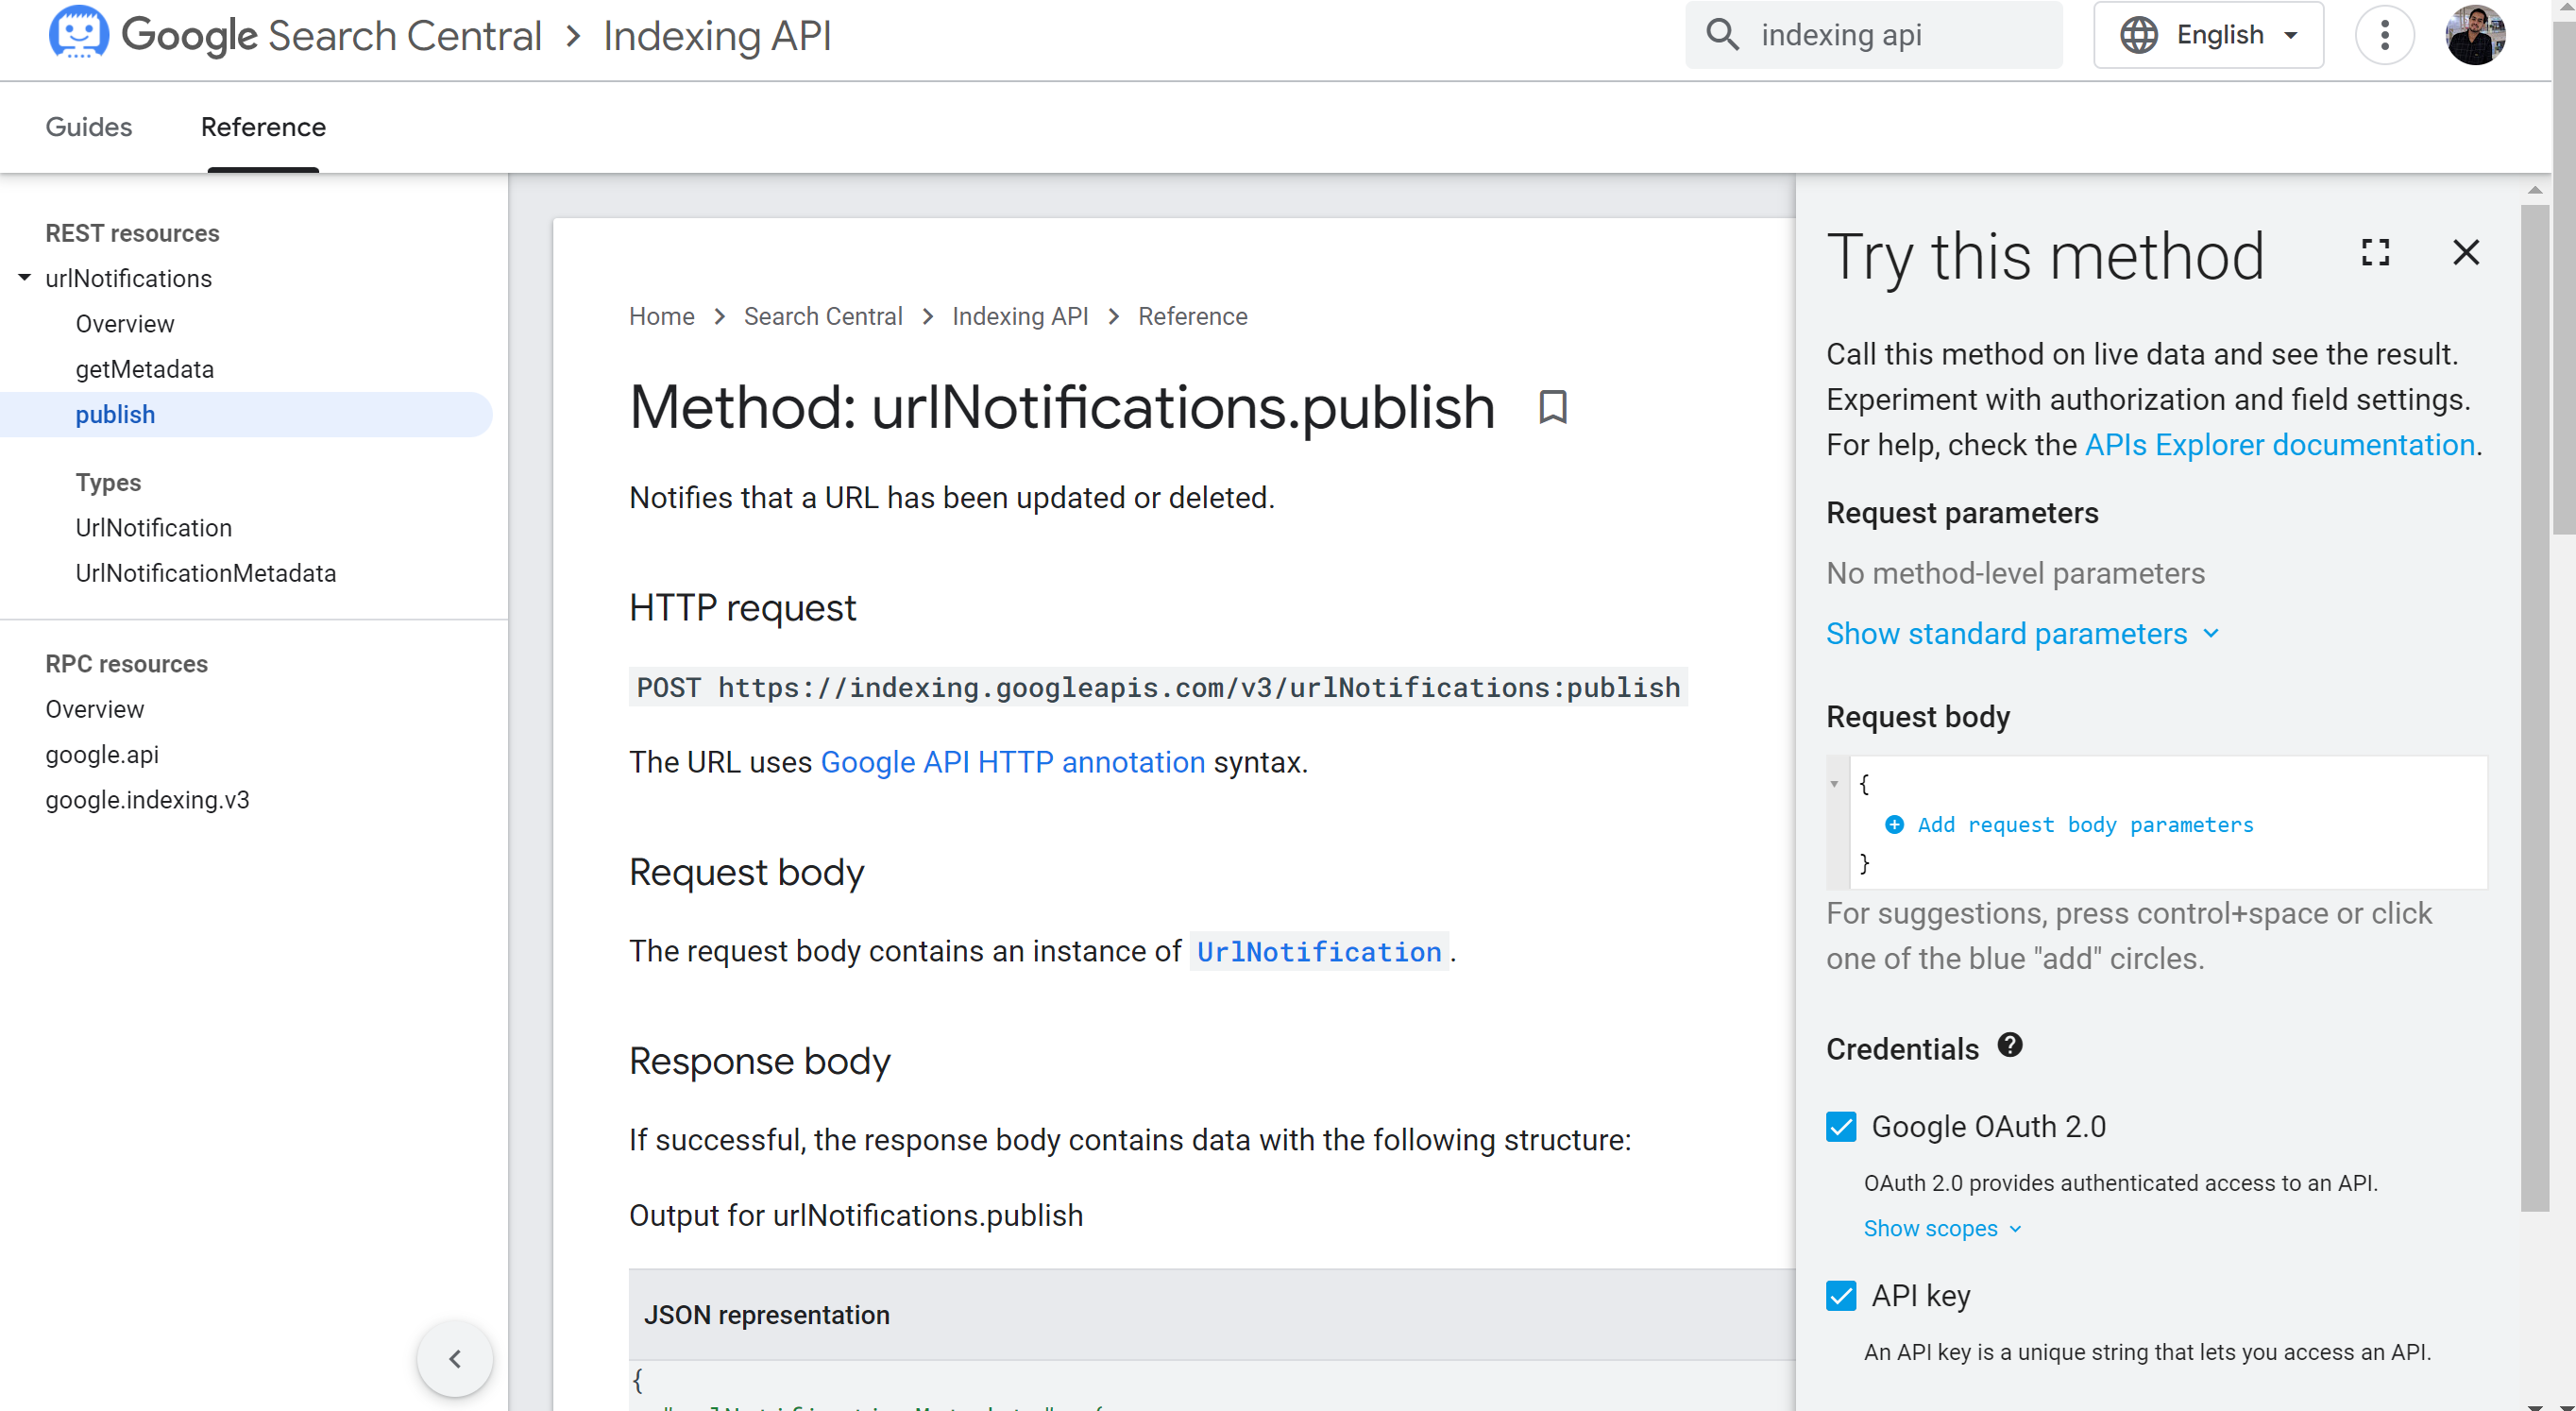Collapse the left navigation sidebar
Image resolution: width=2576 pixels, height=1411 pixels.
pos(455,1358)
